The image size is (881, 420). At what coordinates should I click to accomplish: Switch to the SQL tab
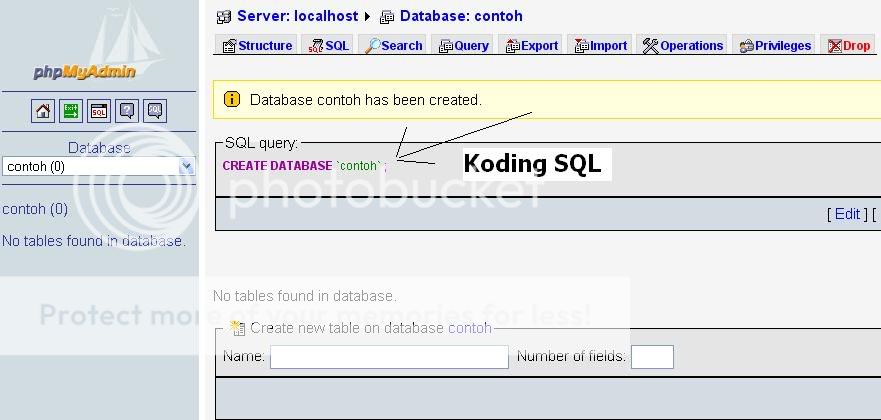point(329,45)
